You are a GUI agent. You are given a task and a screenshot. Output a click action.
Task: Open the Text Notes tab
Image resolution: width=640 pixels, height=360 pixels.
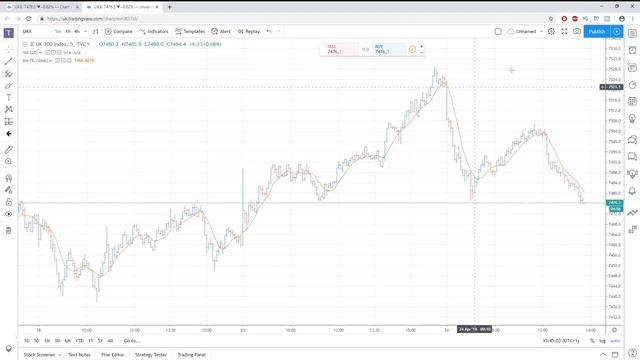pyautogui.click(x=79, y=355)
